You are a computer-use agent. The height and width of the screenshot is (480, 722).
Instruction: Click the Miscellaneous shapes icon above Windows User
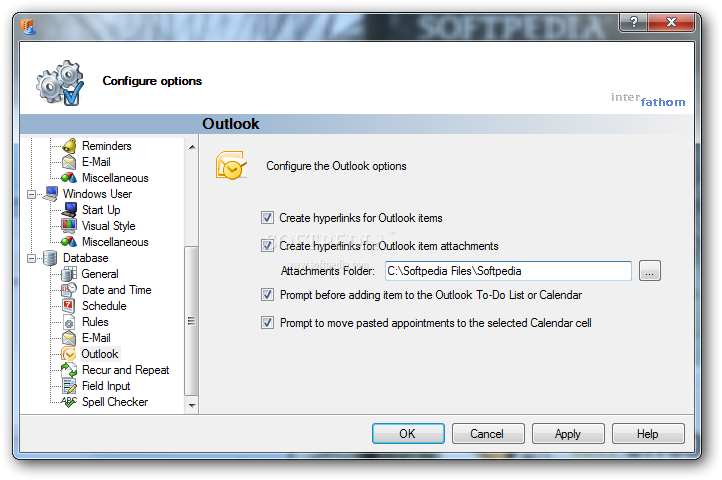coord(69,178)
